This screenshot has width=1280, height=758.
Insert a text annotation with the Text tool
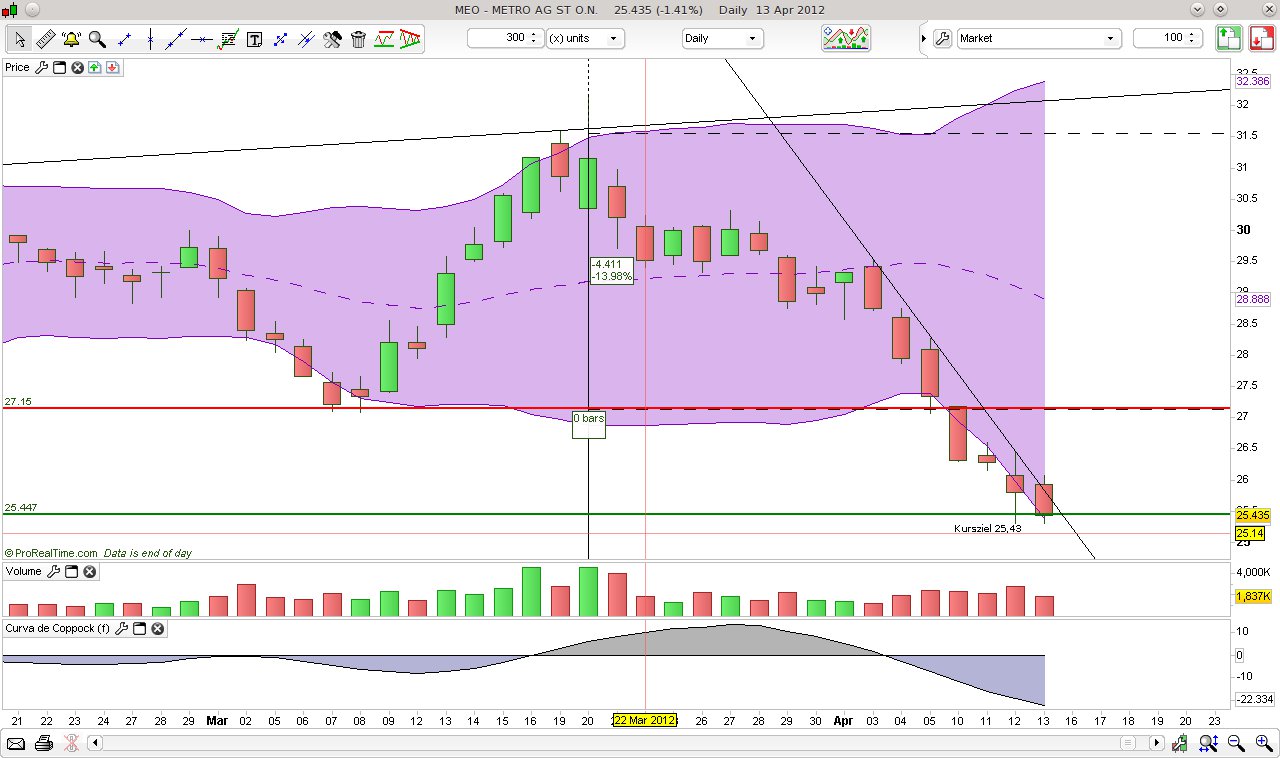coord(254,38)
